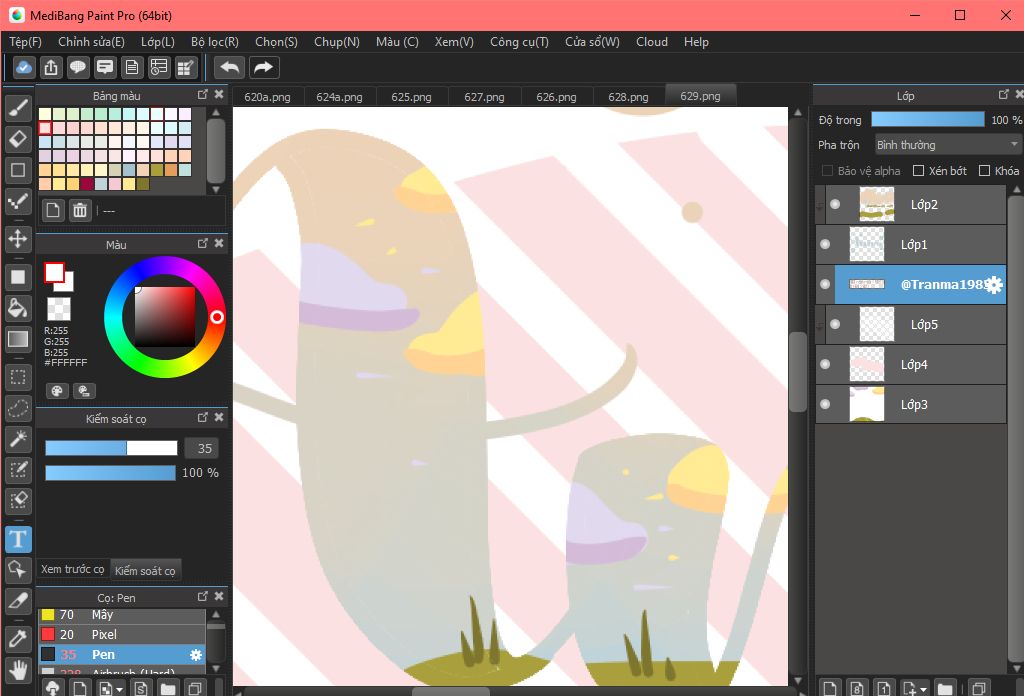Viewport: 1024px width, 696px height.
Task: Select the Divide (panel cutter) tool
Action: (18, 601)
